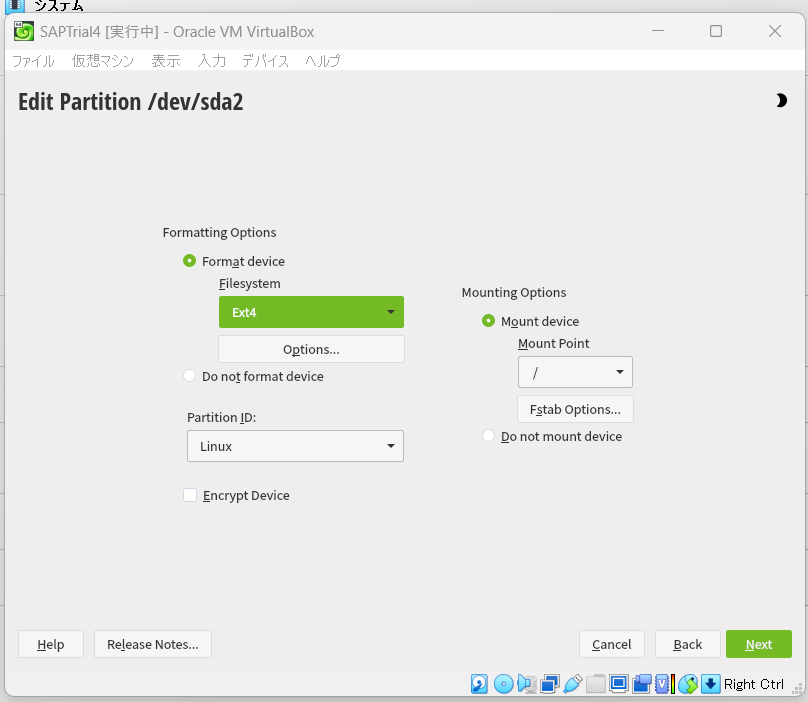This screenshot has height=702, width=808.
Task: Minimize the VirtualBox window
Action: point(658,31)
